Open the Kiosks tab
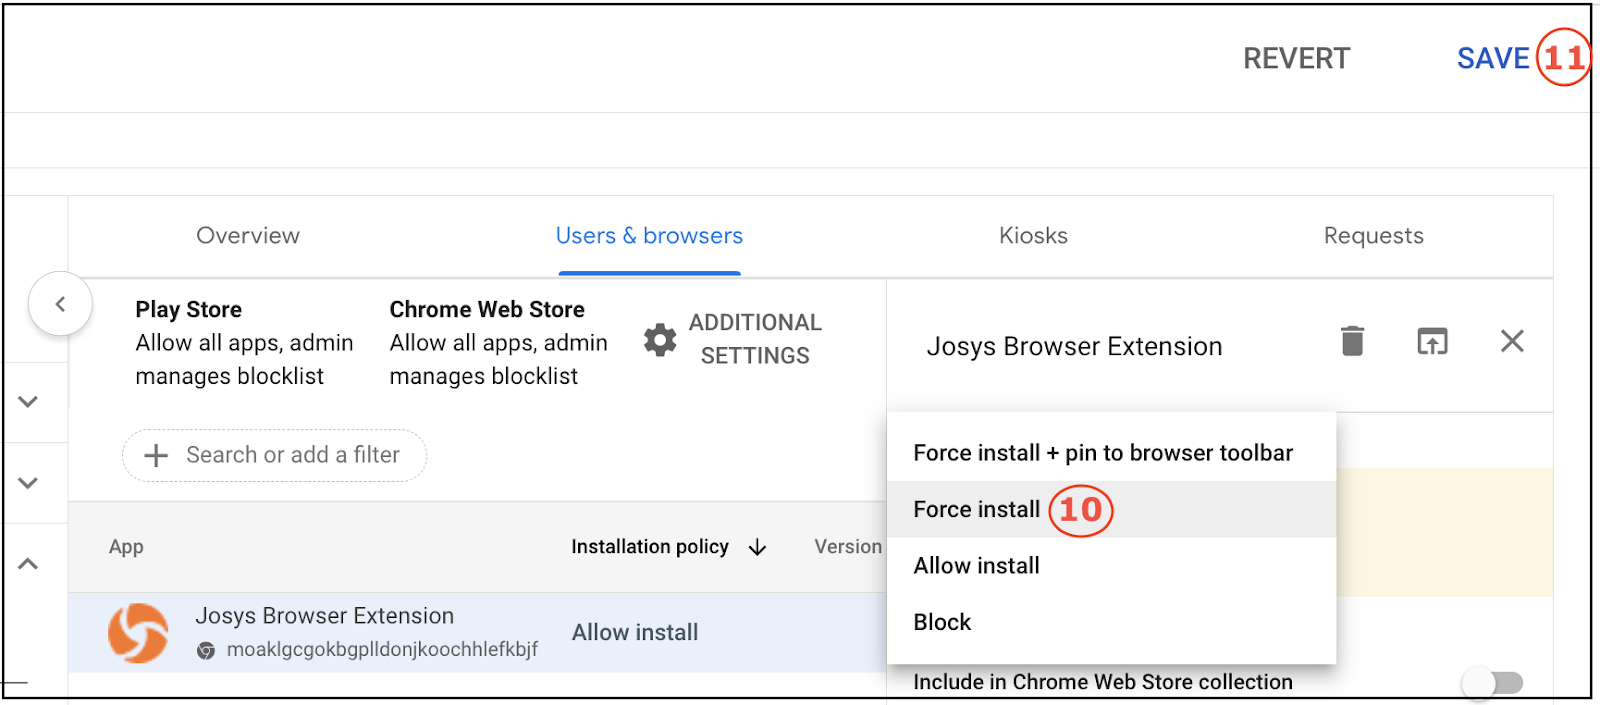1600x705 pixels. coord(1033,235)
